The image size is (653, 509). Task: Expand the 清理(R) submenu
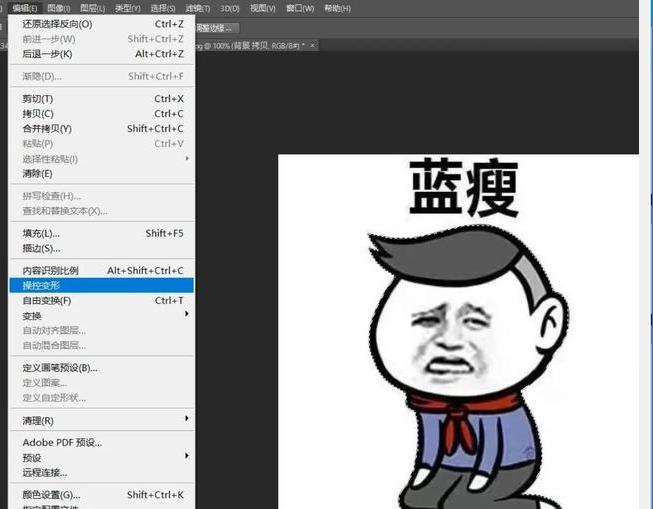[102, 421]
